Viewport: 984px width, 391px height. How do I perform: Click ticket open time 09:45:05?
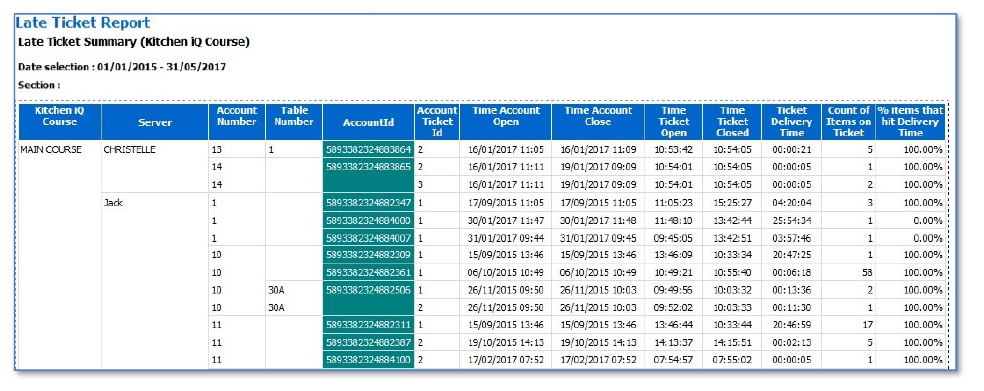(x=674, y=238)
